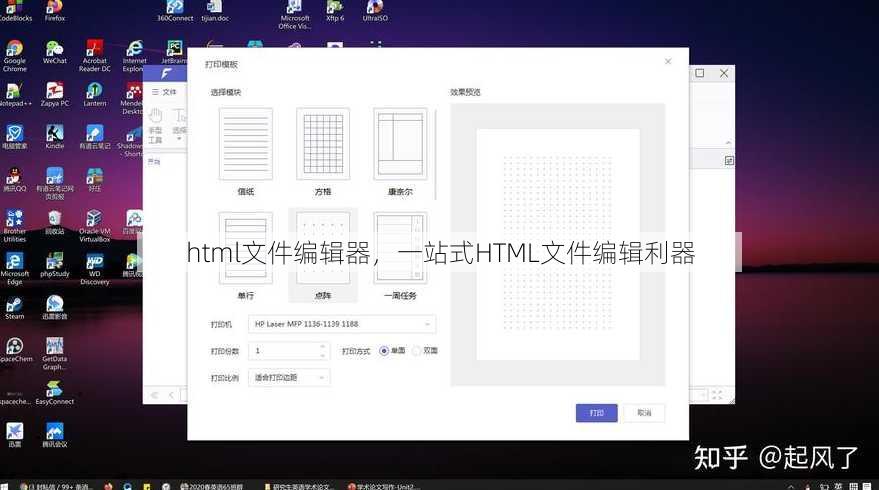
Task: Open the Steam desktop icon
Action: (x=15, y=308)
